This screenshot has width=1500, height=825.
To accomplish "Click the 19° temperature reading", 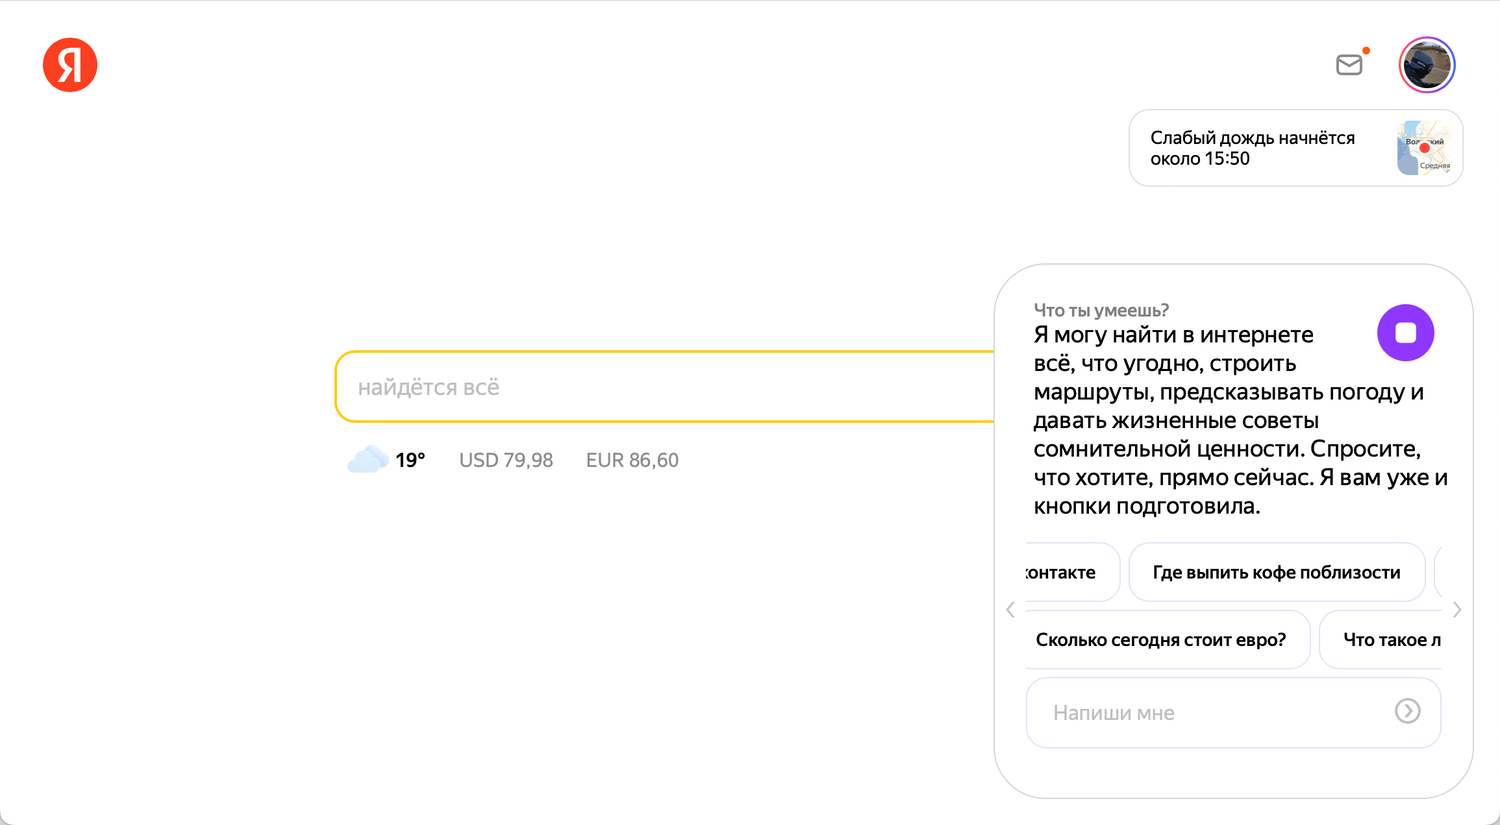I will pos(410,460).
